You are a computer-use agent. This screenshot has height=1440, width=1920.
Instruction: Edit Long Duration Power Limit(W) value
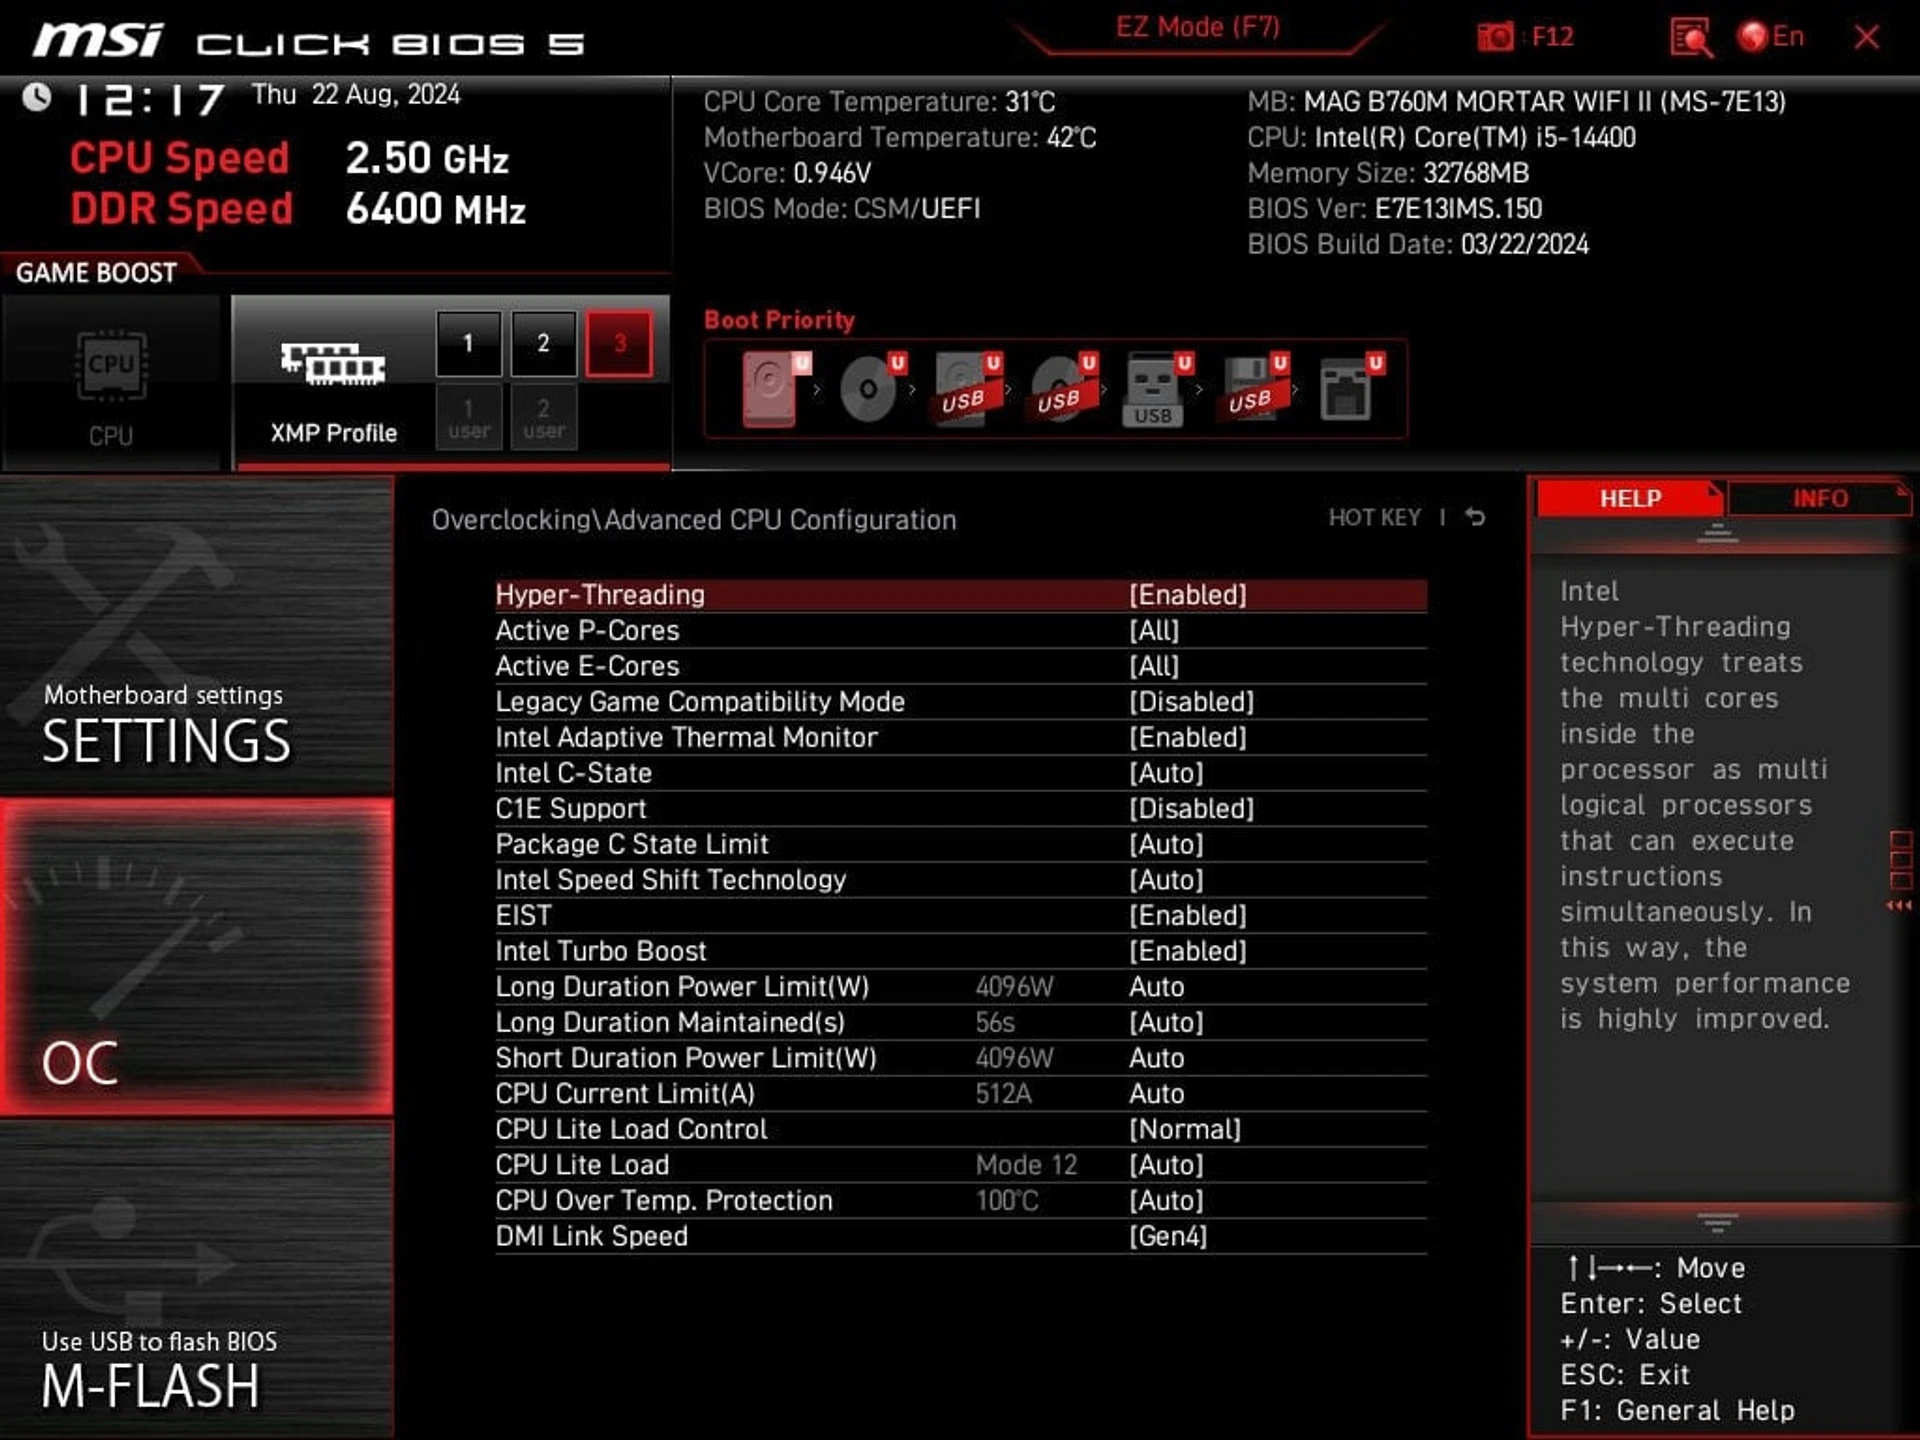(960, 987)
